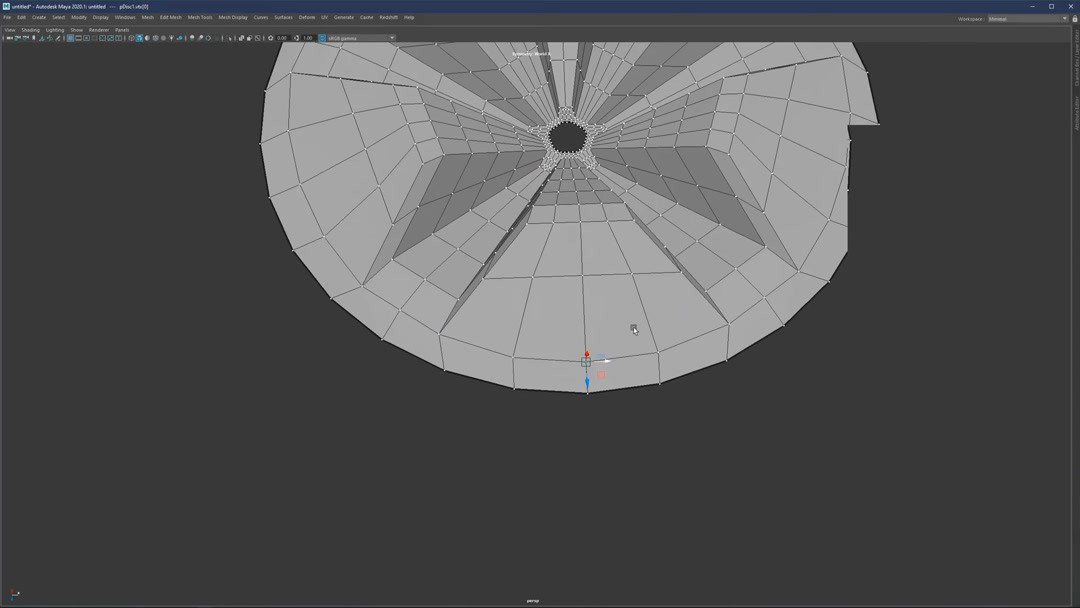Screen dimensions: 1080x608
Task: Open the Mesh Tools menu
Action: [199, 17]
